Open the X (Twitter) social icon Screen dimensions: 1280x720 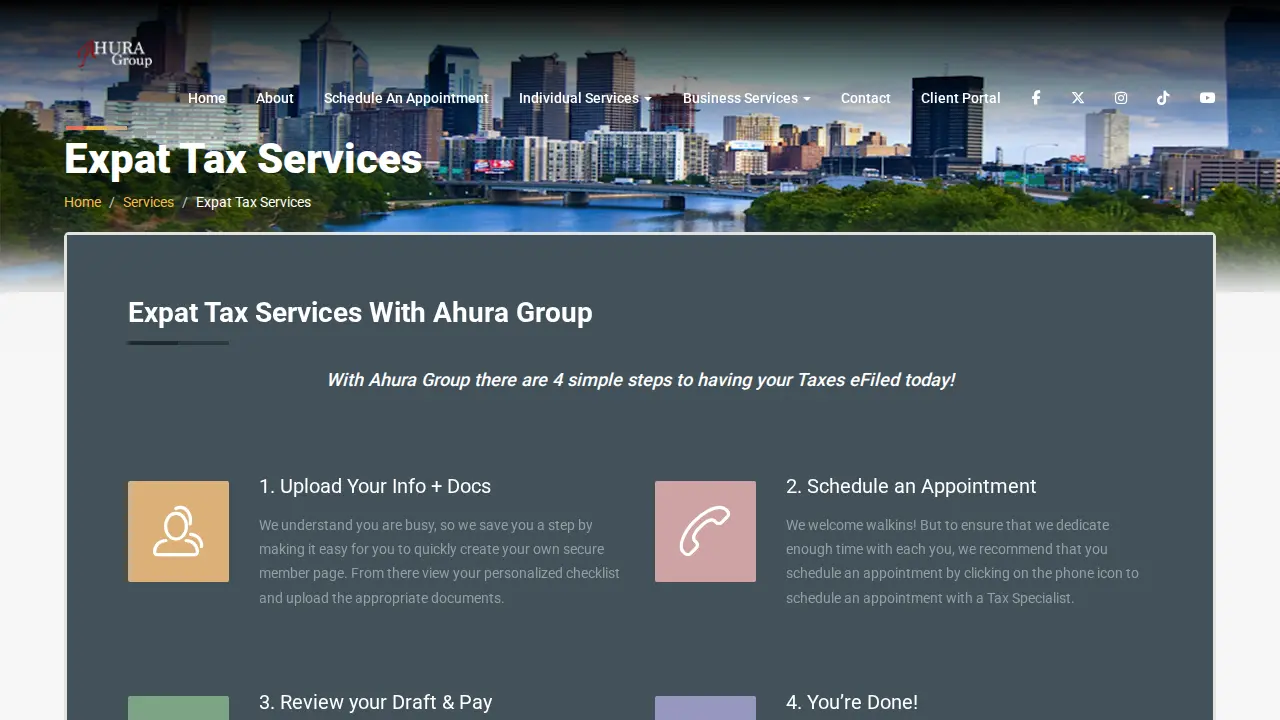click(1078, 98)
